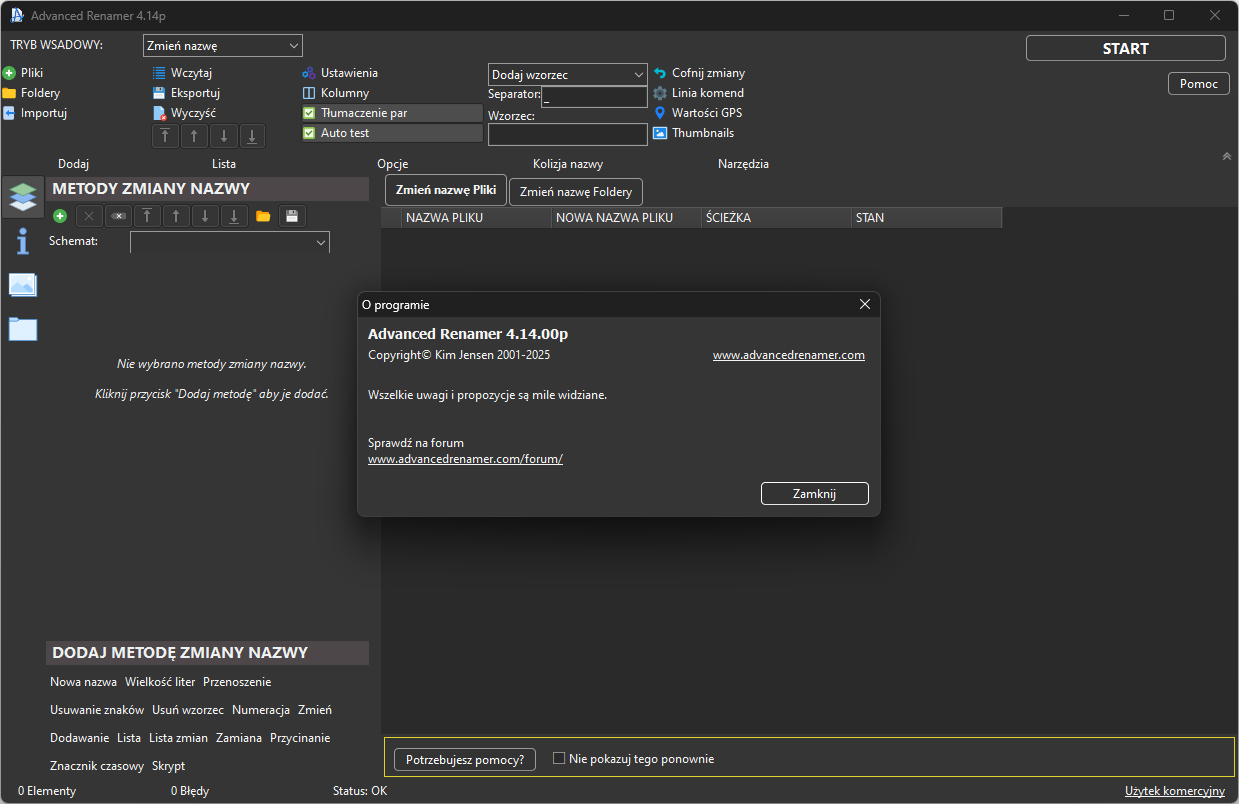Switch to Zmień nazwę Foldery tab

click(576, 192)
